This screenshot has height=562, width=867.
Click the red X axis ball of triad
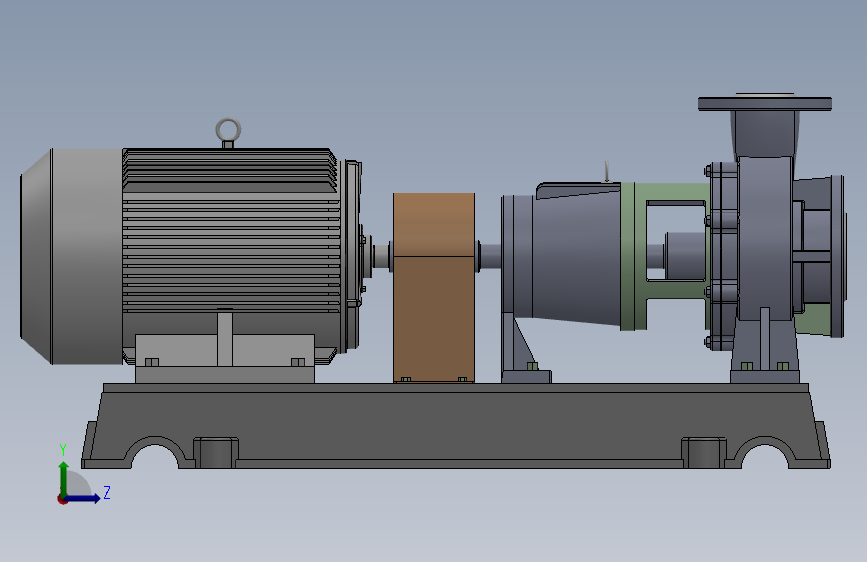(x=62, y=499)
